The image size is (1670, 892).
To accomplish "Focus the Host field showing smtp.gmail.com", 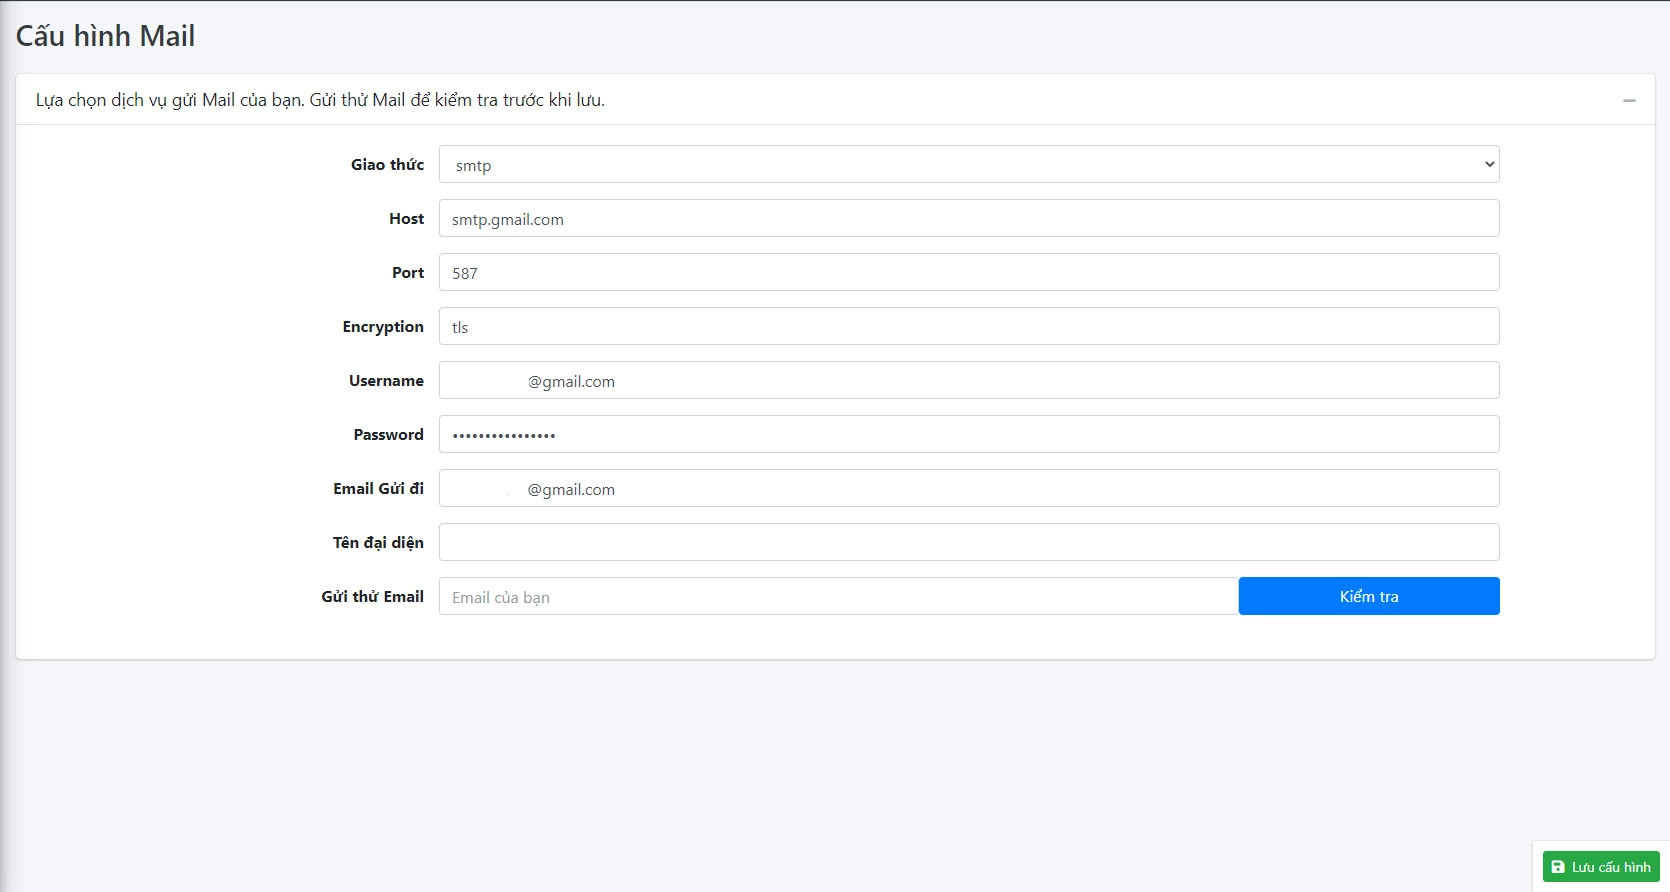I will [968, 219].
